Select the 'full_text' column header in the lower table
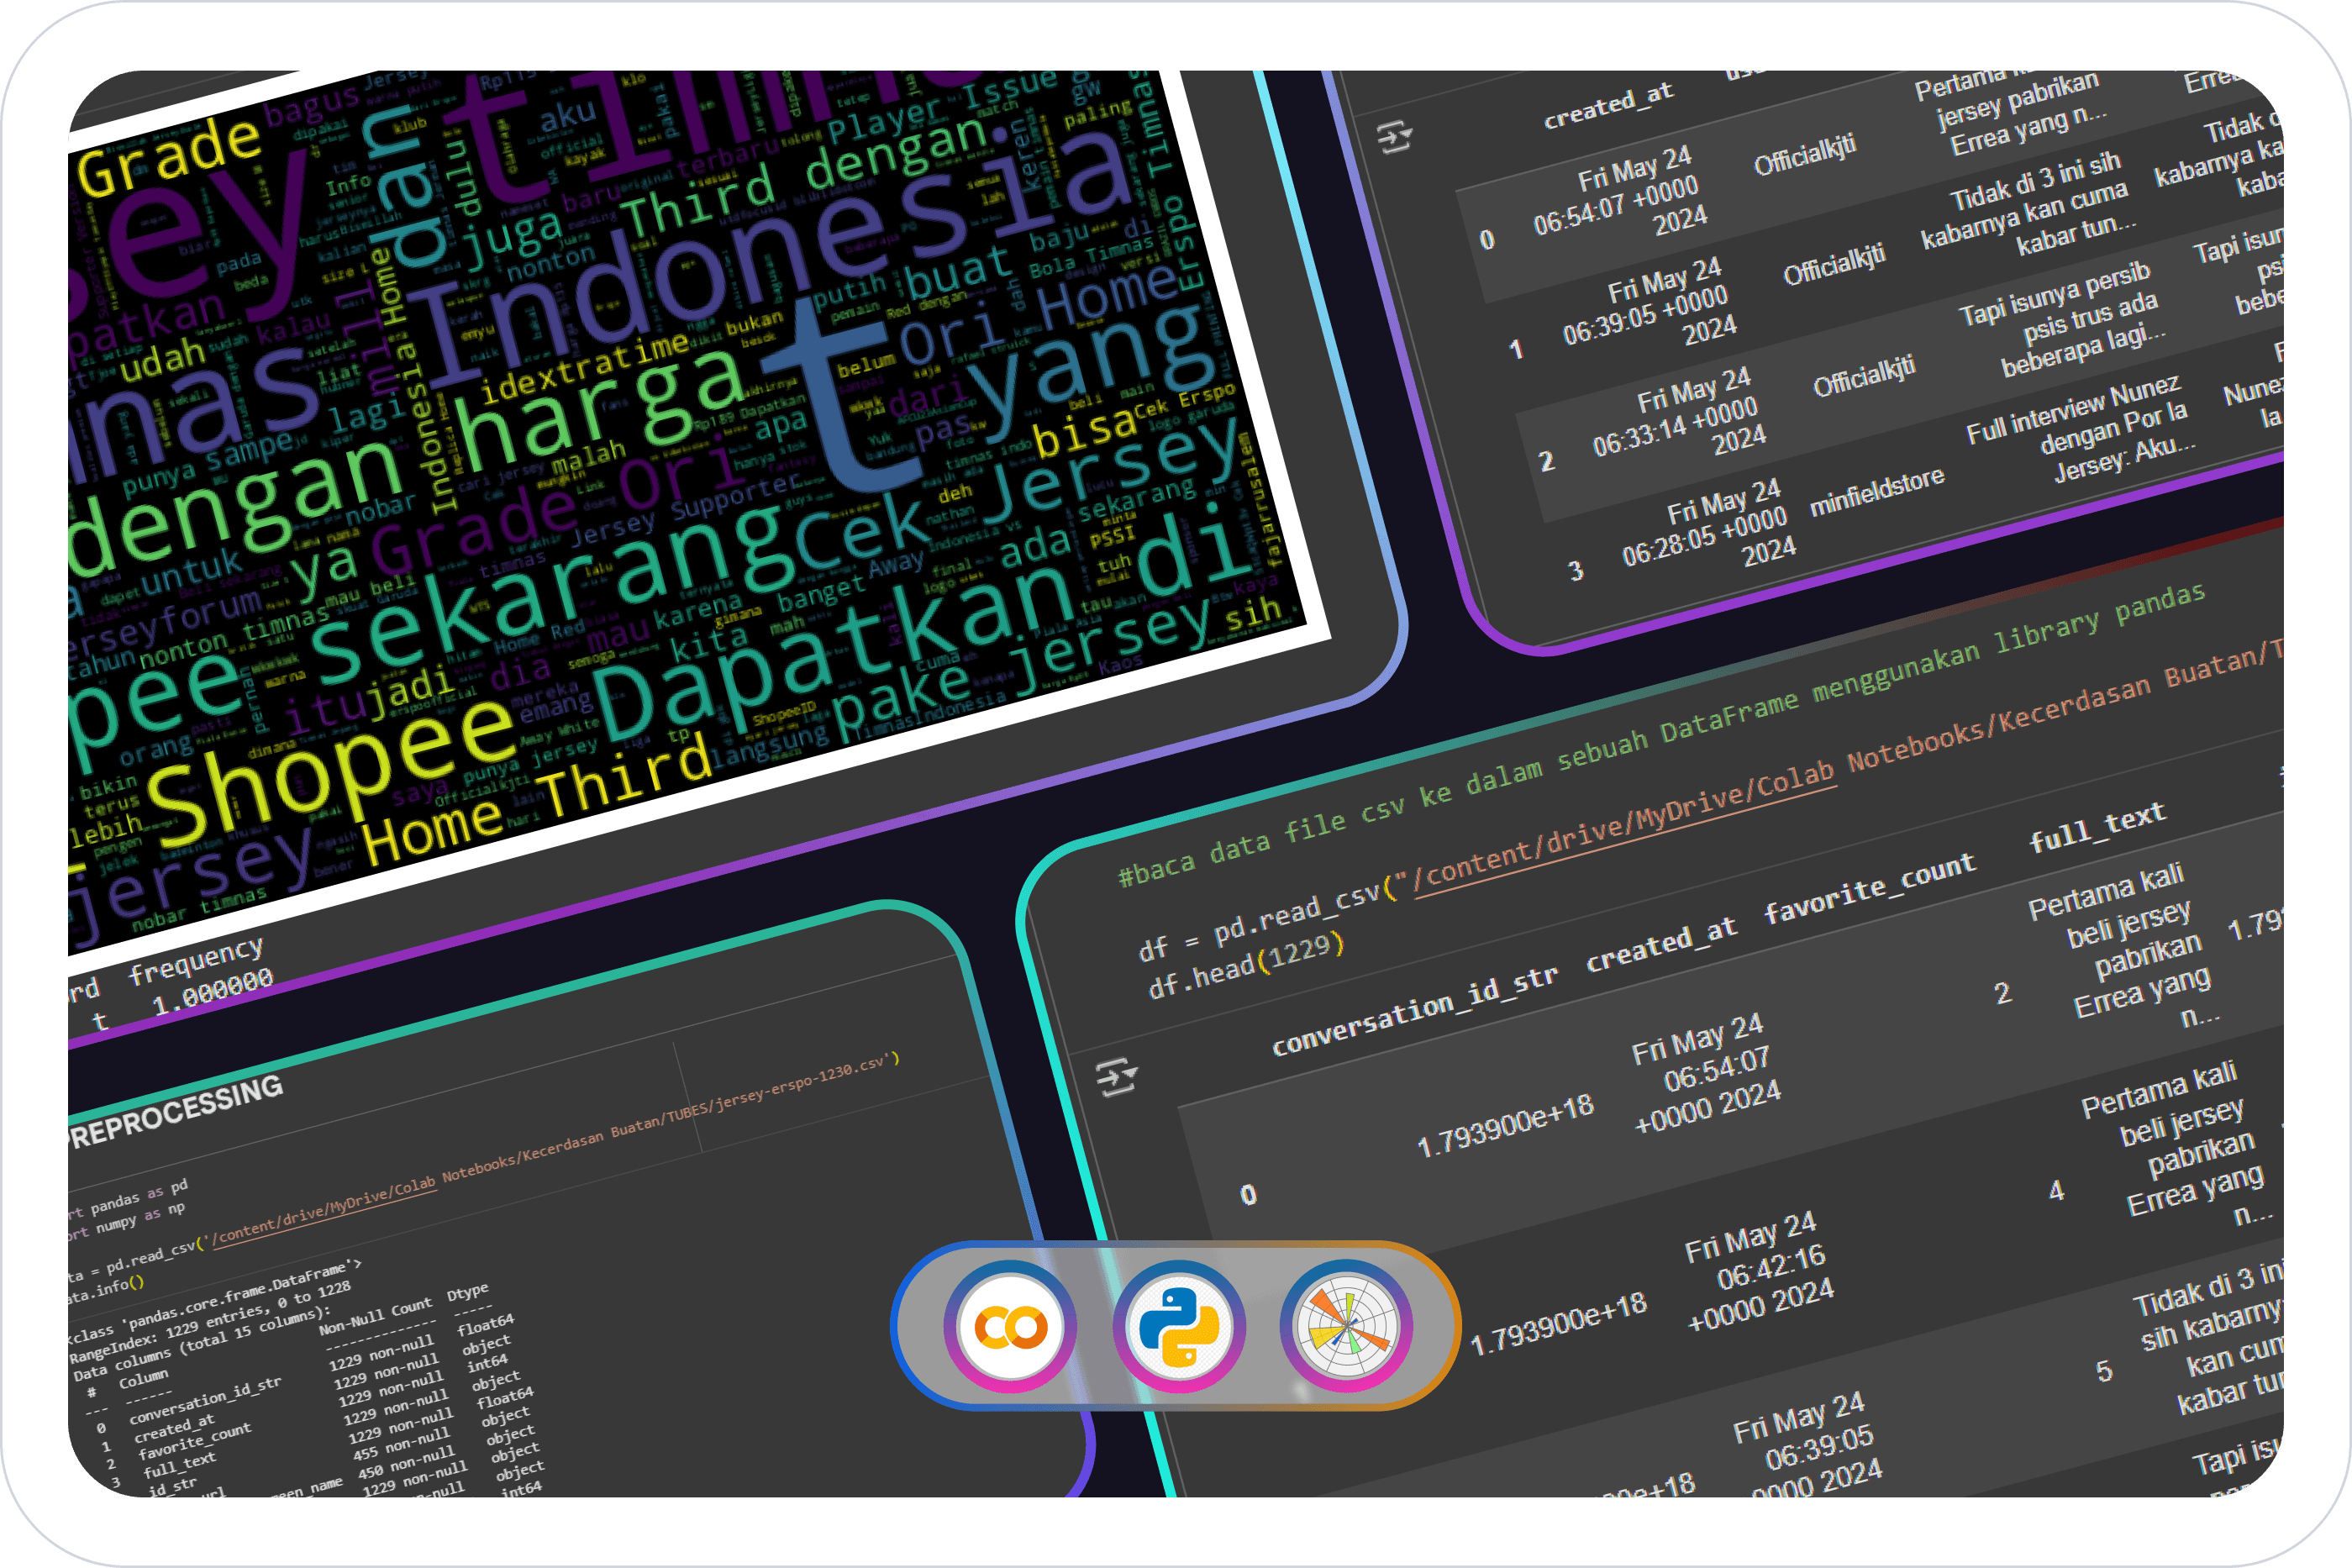 2097,827
